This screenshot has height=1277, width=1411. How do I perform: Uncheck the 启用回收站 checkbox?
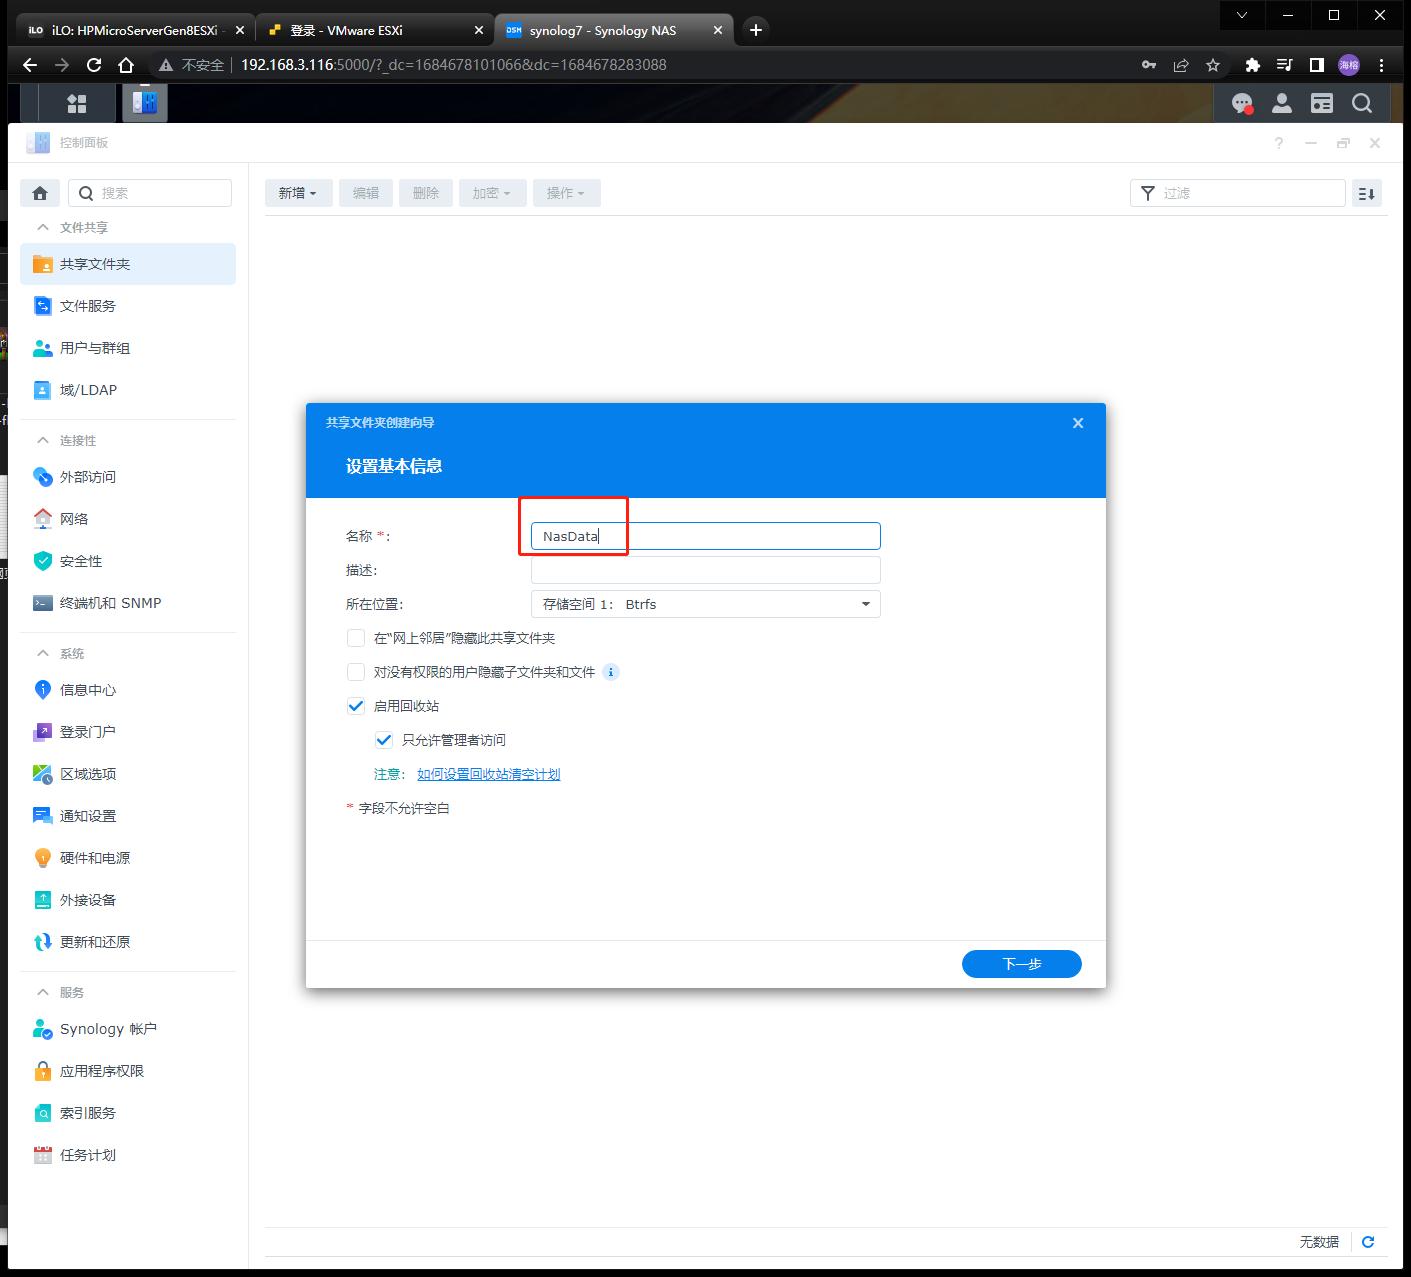(356, 706)
